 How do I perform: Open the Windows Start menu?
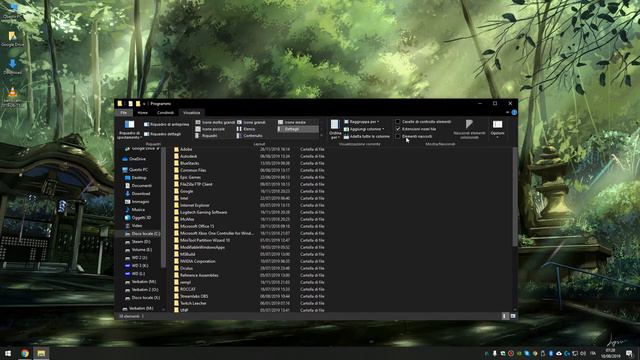coord(8,353)
